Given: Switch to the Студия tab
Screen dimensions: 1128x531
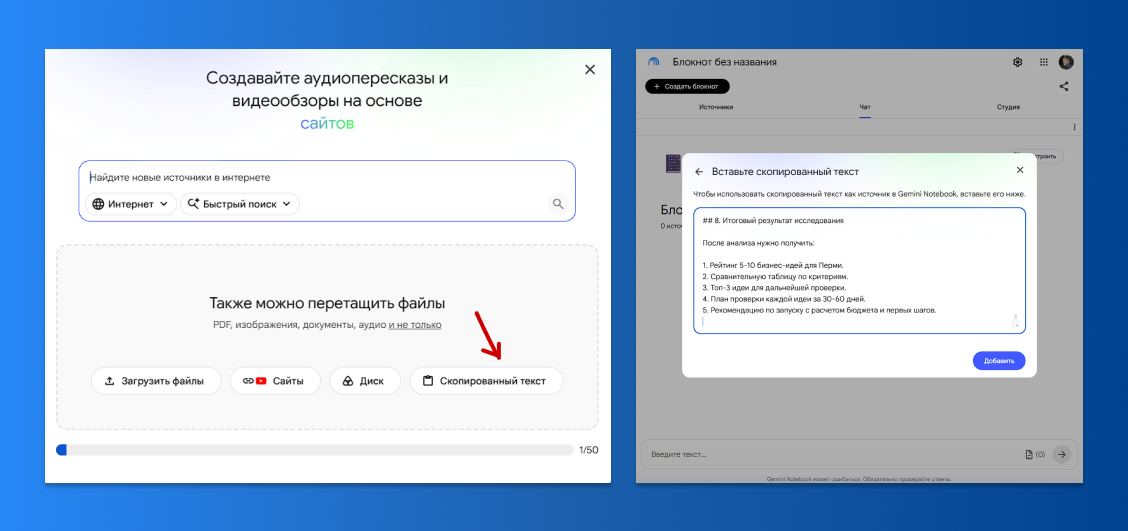Looking at the screenshot, I should (x=1008, y=107).
